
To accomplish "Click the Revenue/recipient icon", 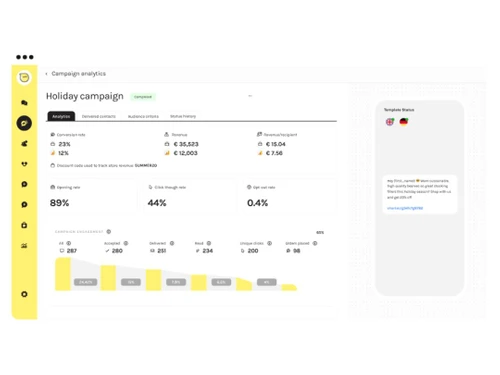I will [x=259, y=134].
